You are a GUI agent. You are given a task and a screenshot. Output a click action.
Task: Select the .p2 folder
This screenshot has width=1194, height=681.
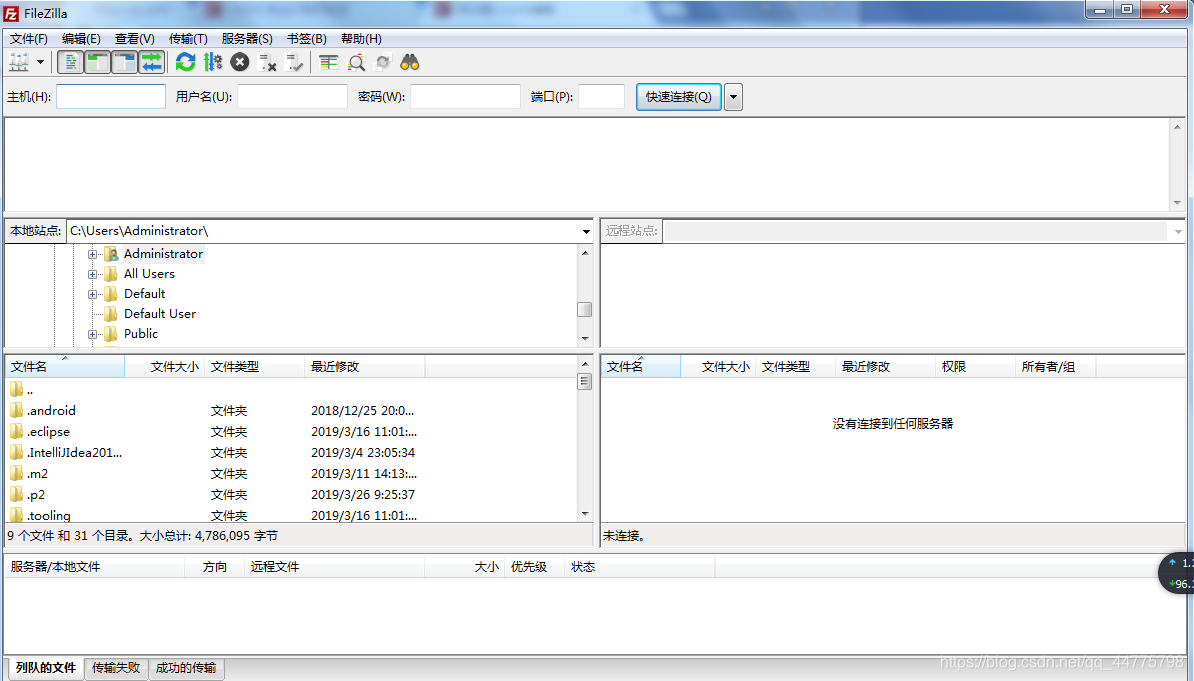(x=36, y=494)
